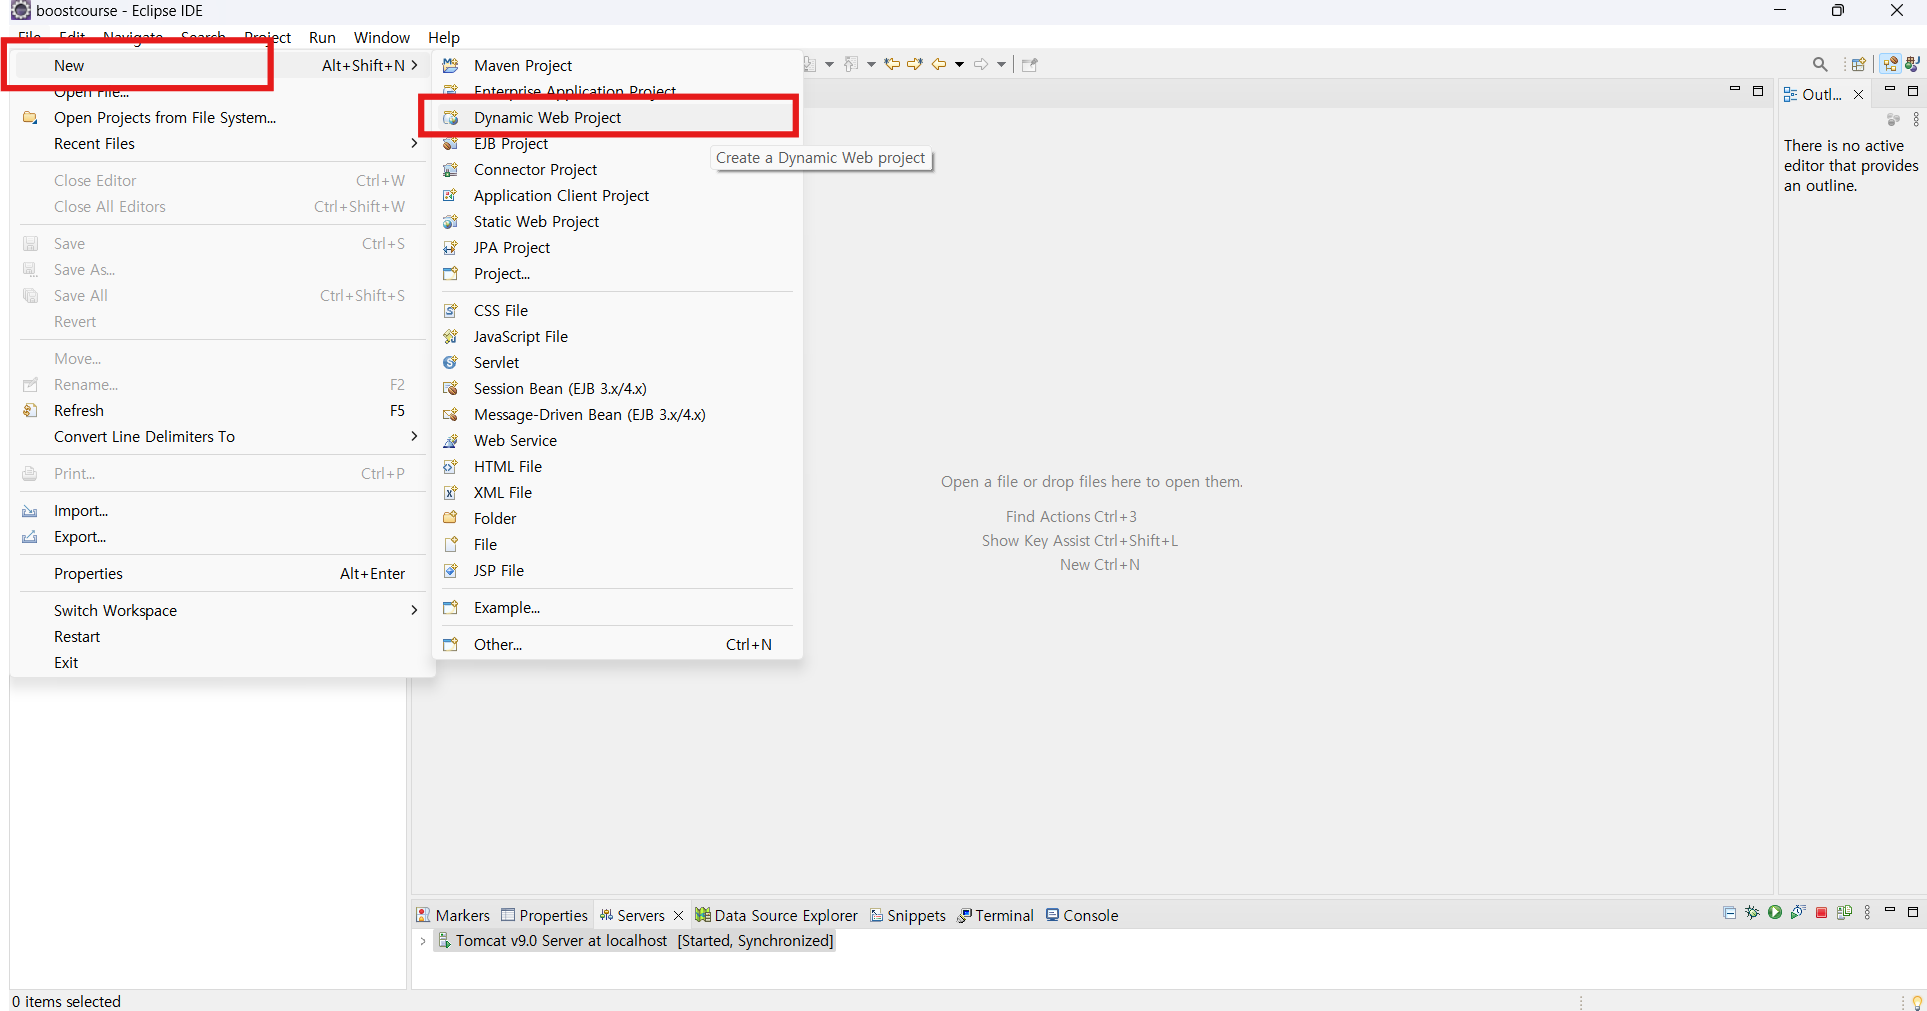Click the Next Edit Location toolbar arrow
Screen dimensions: 1927x1011
coord(914,64)
